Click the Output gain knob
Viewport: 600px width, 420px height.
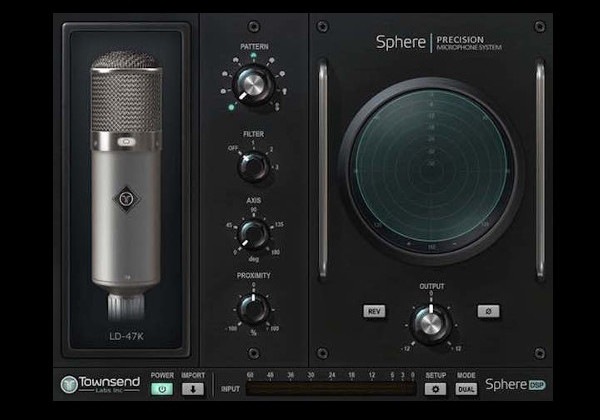[x=431, y=324]
